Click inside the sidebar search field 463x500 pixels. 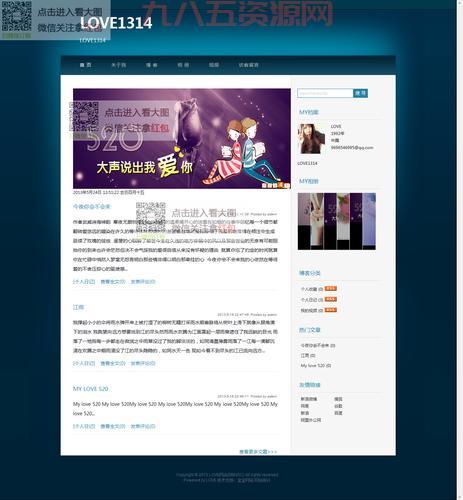(325, 93)
